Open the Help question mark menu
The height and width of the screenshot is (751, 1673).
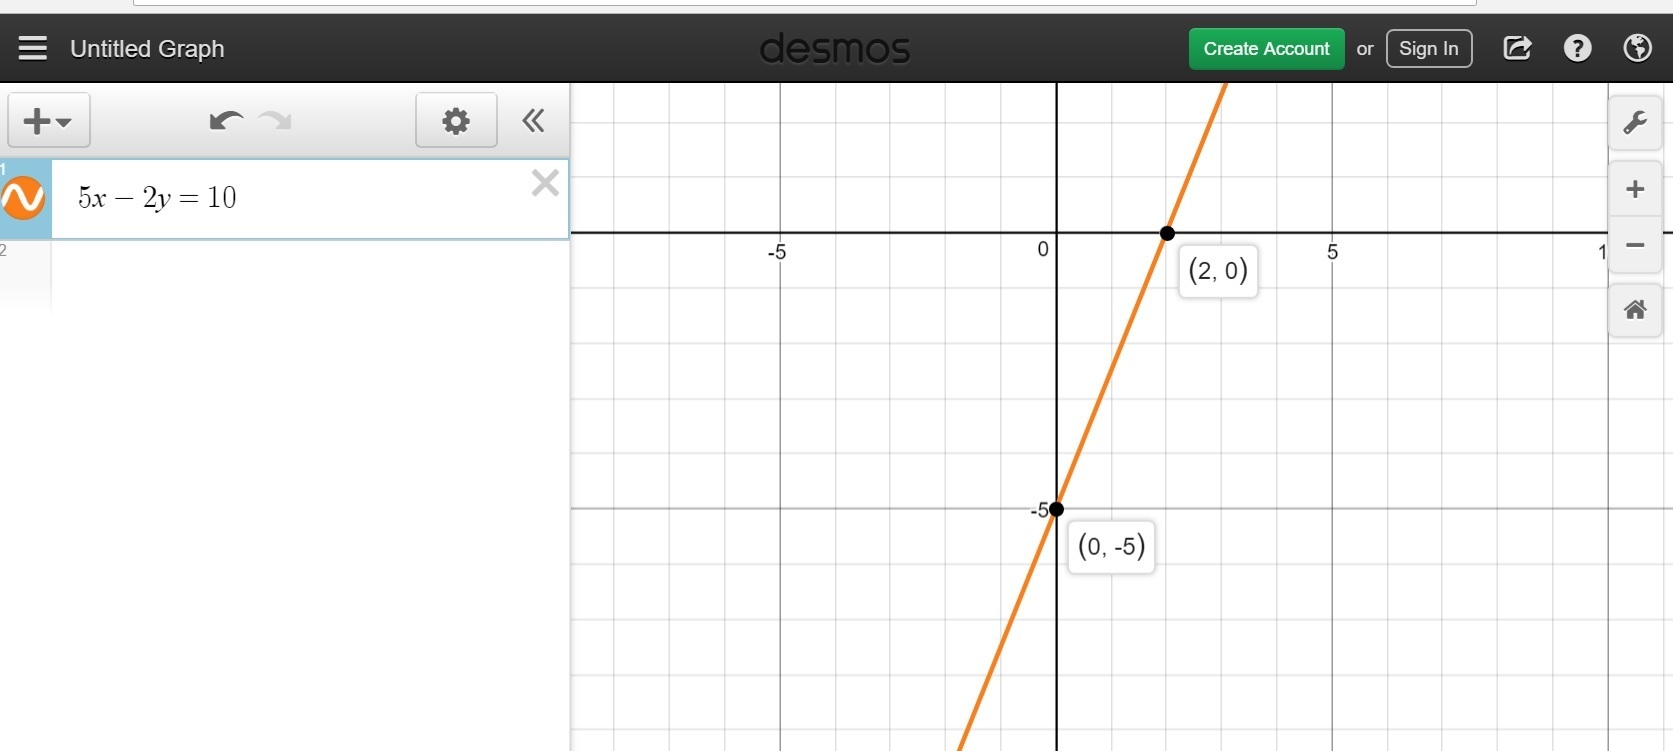(1577, 48)
